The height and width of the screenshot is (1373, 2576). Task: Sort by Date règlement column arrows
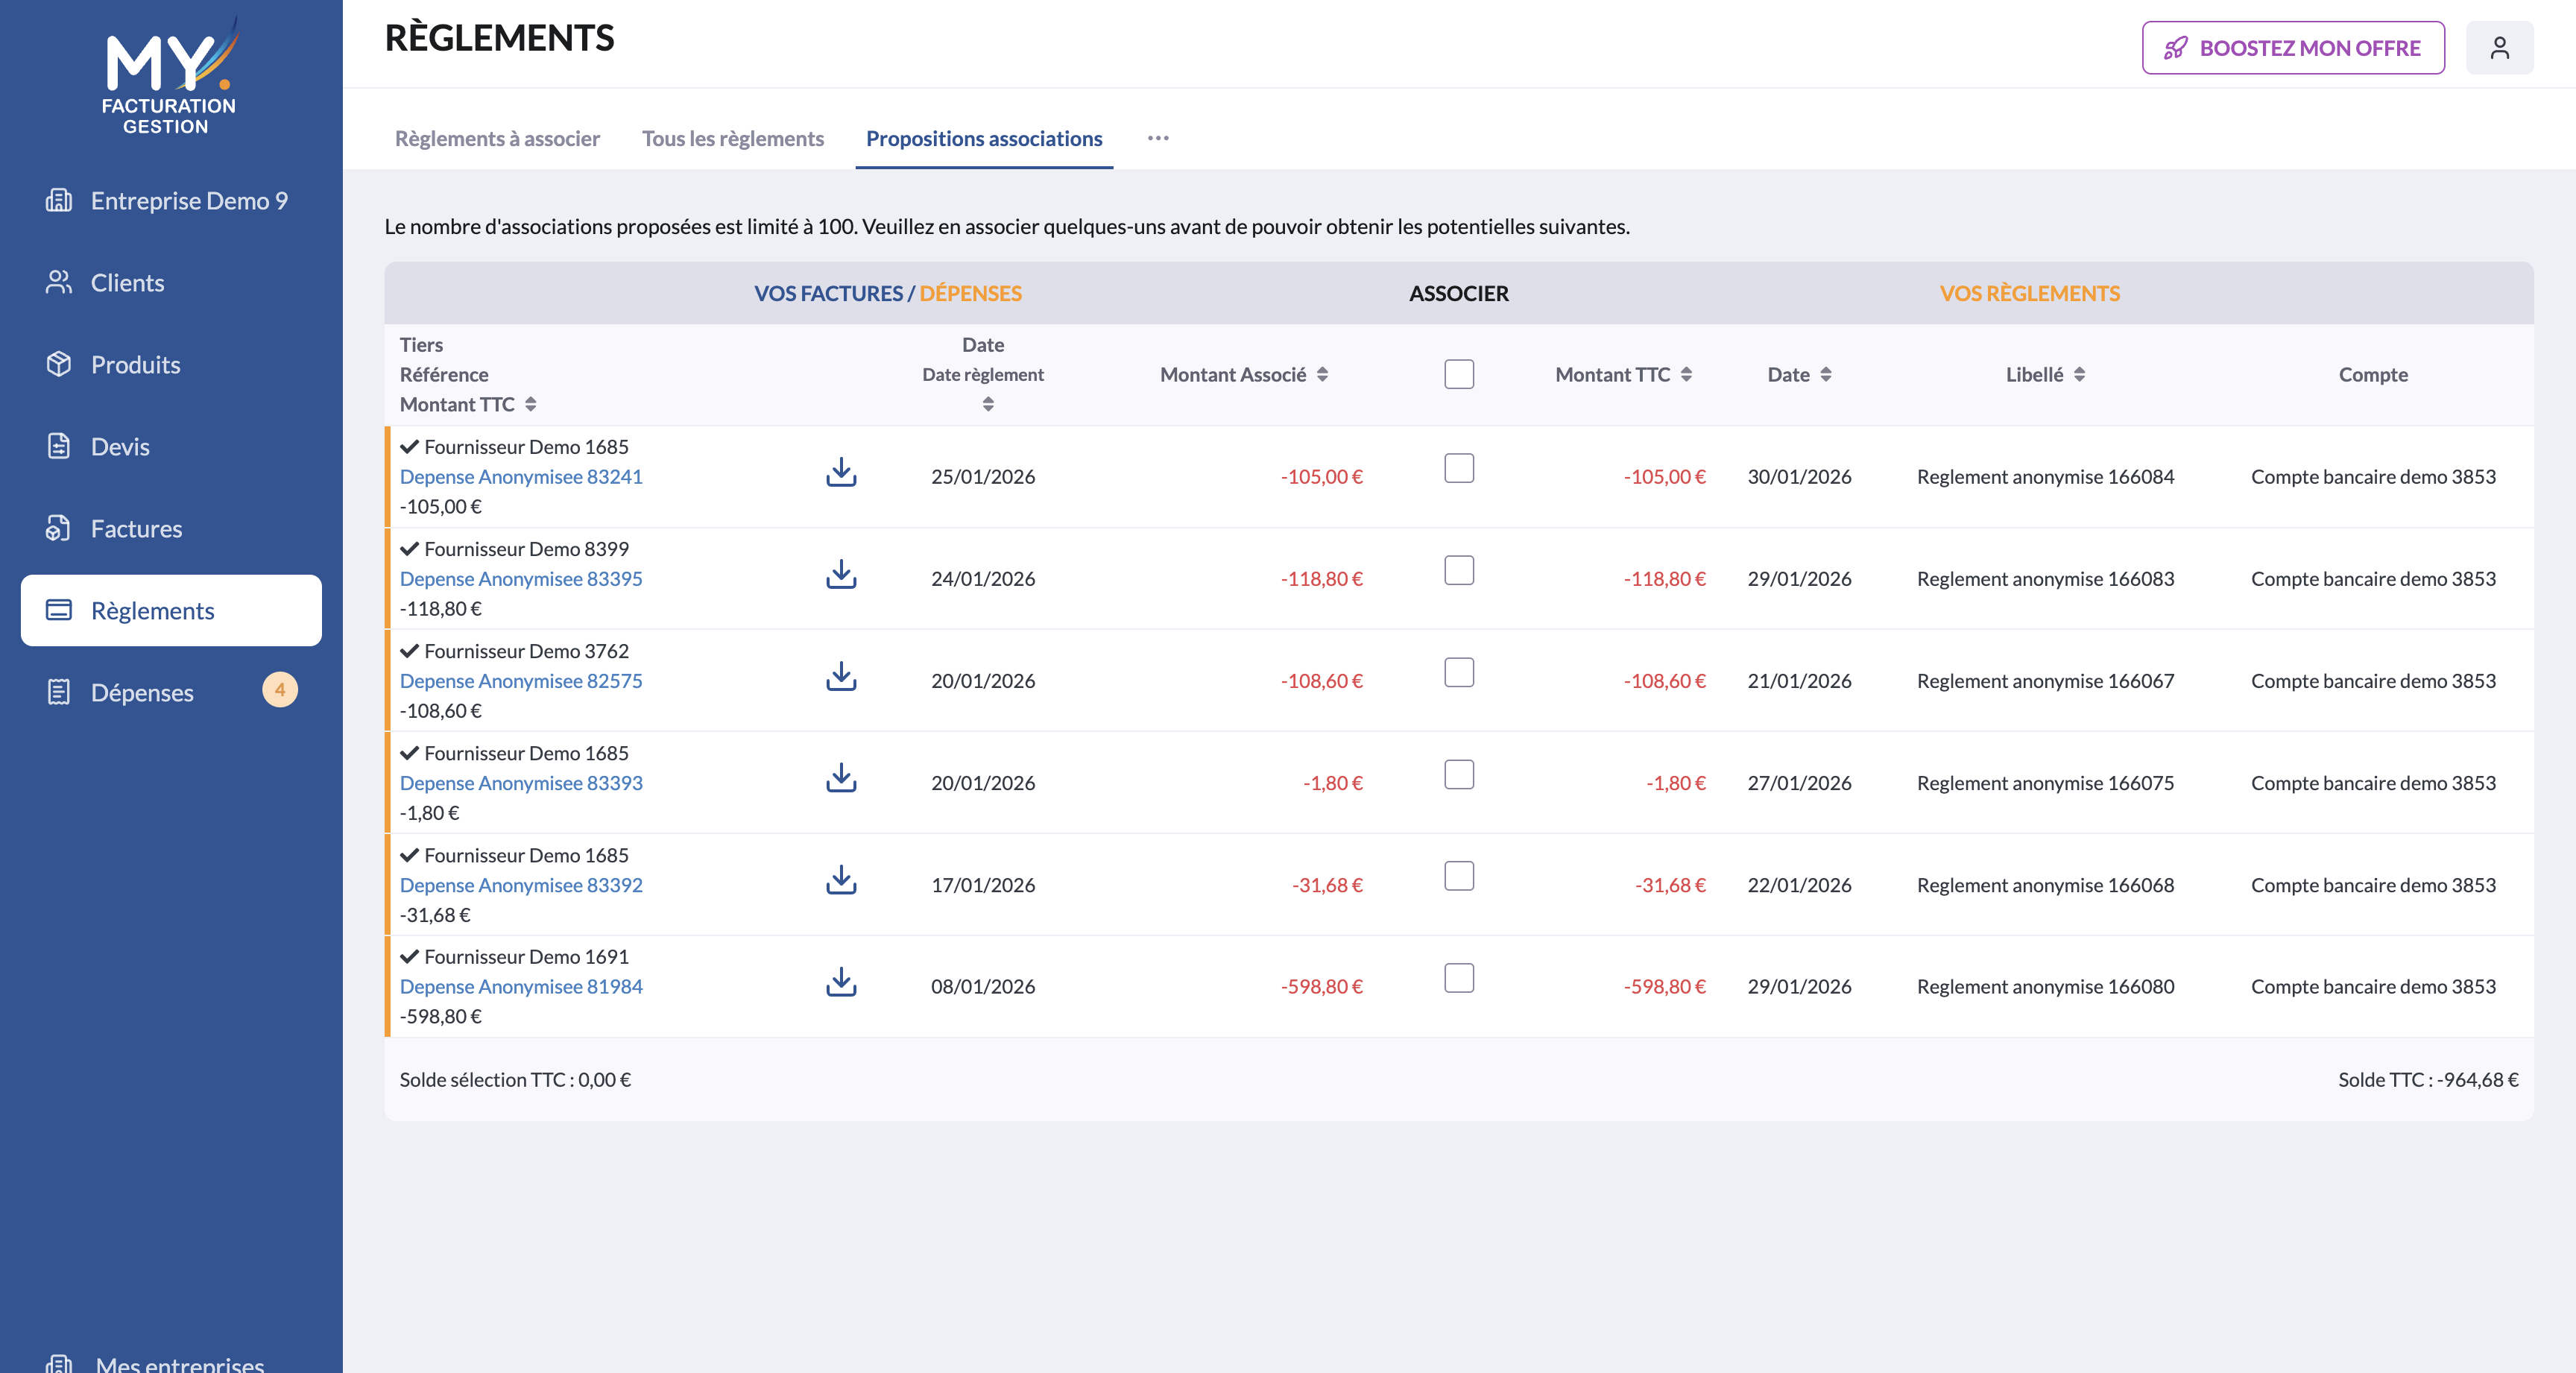[x=988, y=404]
